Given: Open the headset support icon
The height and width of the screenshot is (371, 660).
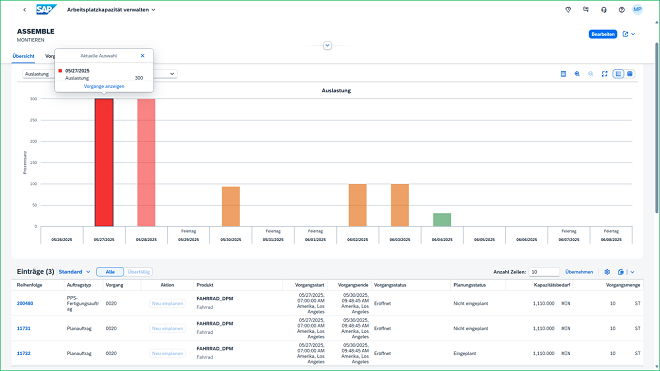Looking at the screenshot, I should coord(604,10).
